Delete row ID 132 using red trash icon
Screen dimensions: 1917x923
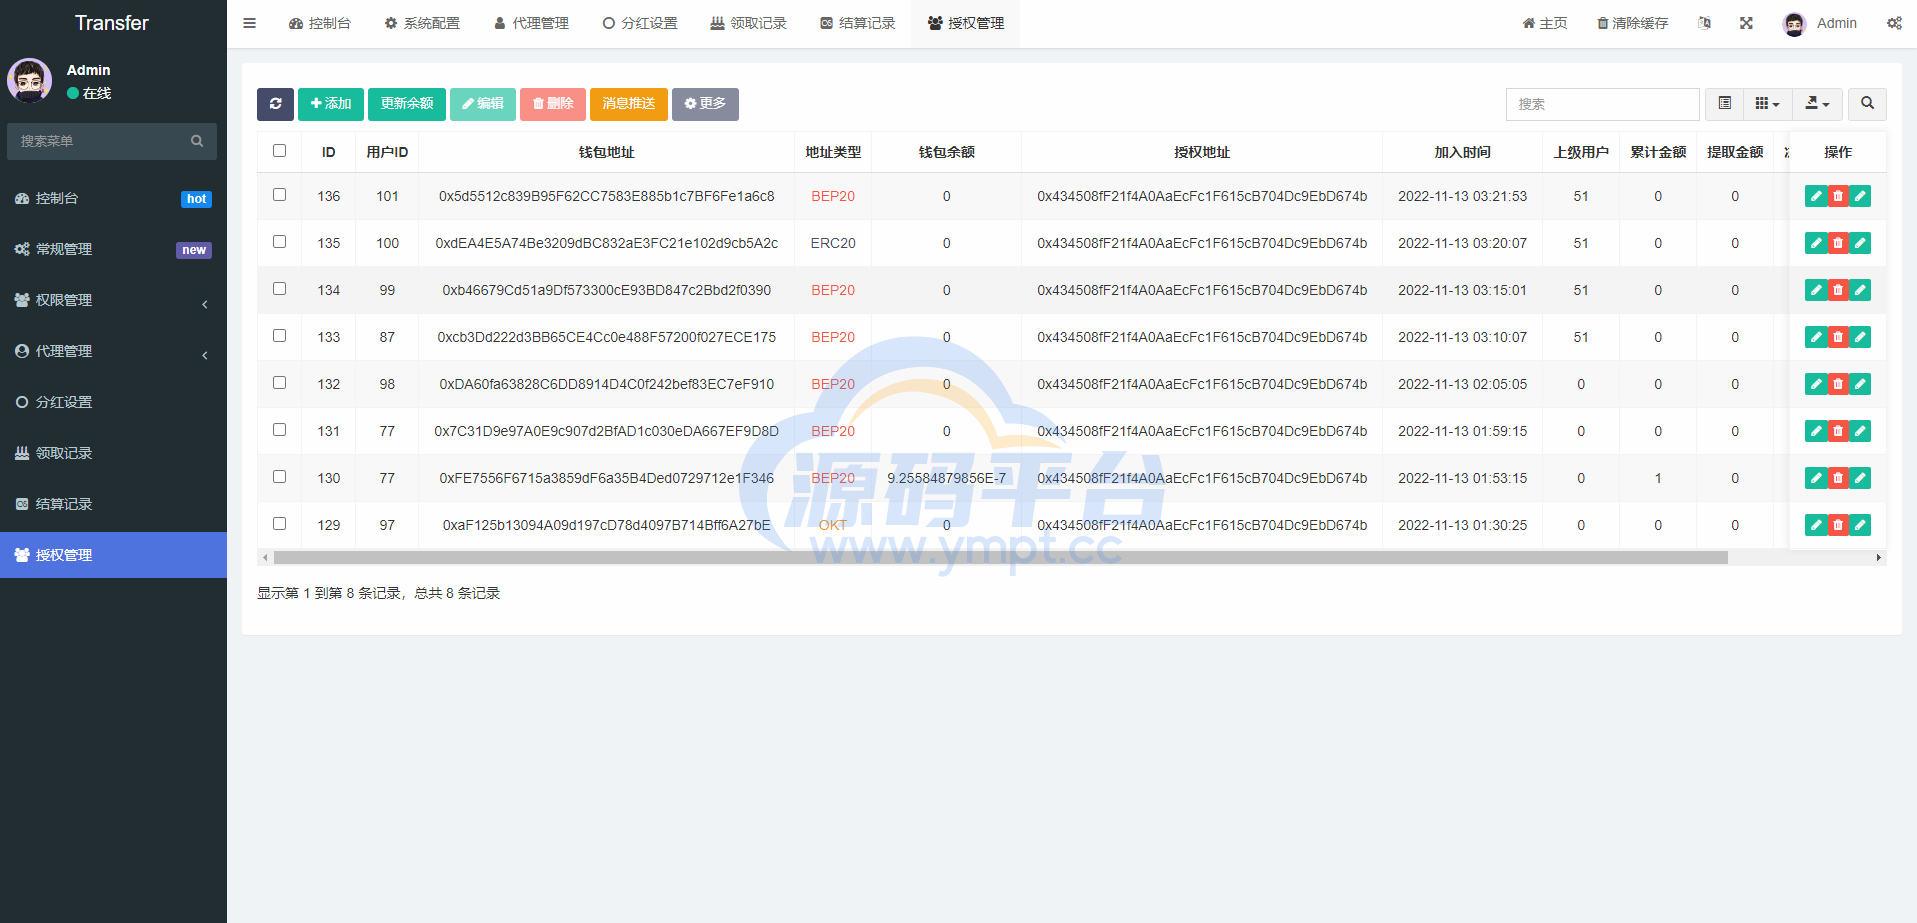click(1838, 384)
